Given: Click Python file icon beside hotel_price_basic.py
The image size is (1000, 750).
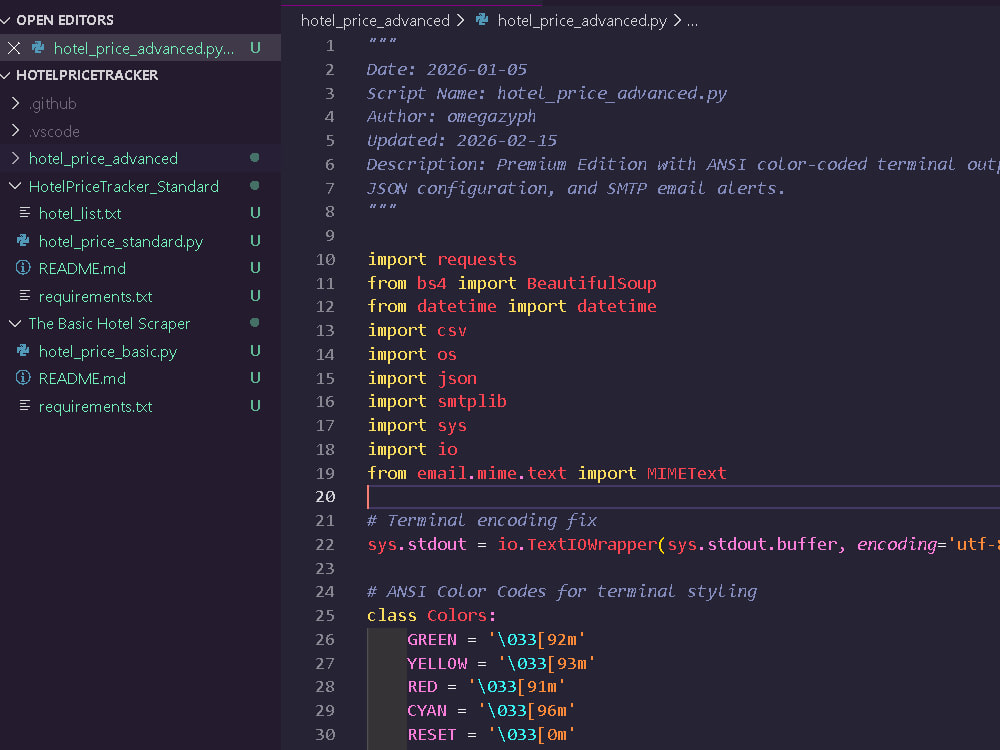Looking at the screenshot, I should pyautogui.click(x=24, y=351).
